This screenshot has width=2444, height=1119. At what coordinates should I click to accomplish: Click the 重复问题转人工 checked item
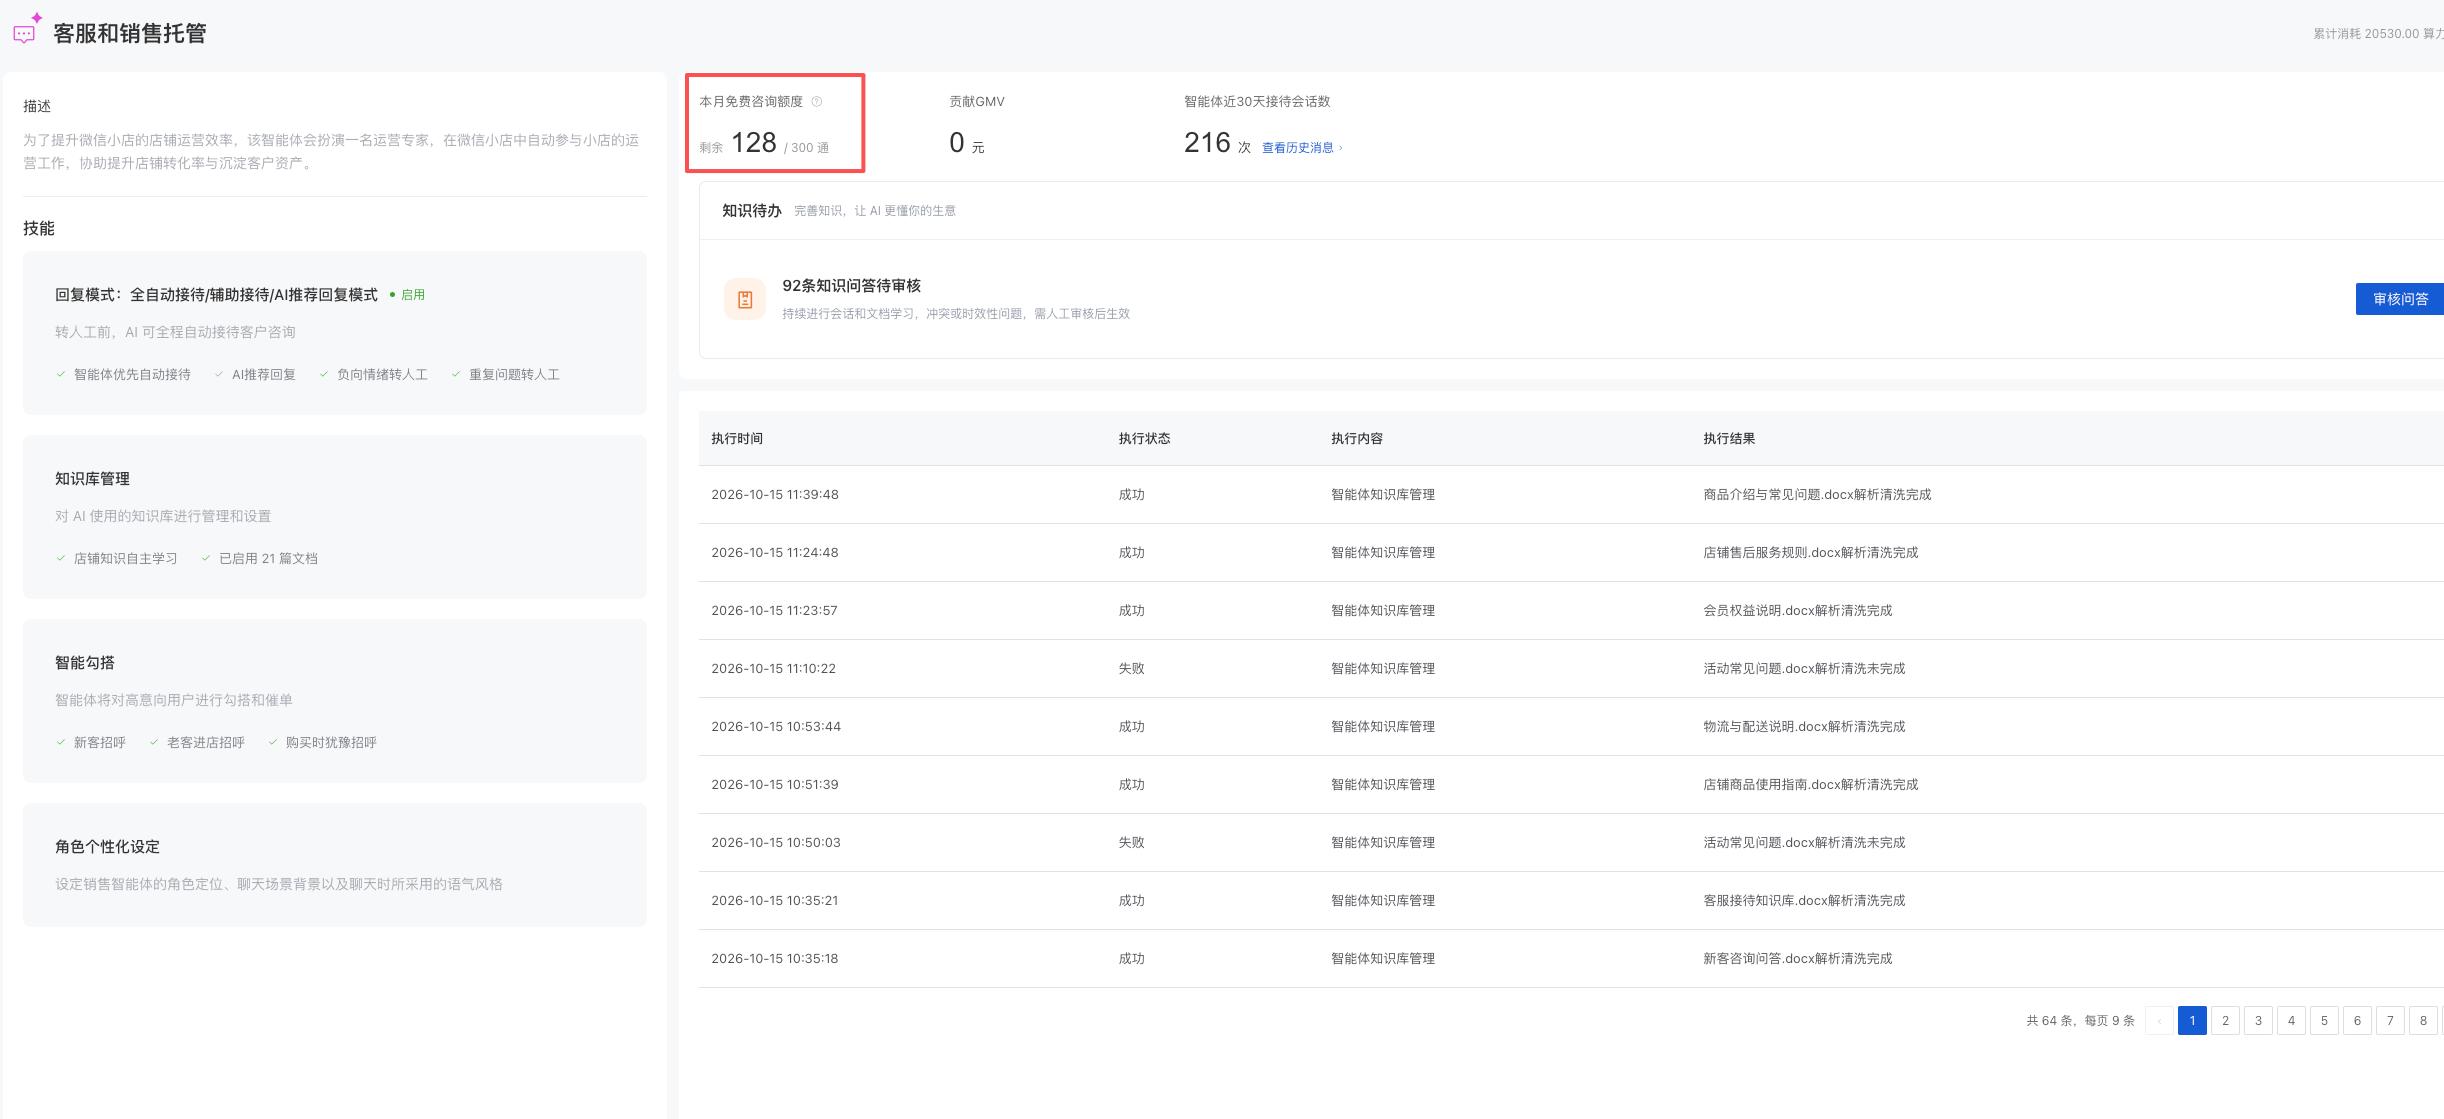pos(505,374)
